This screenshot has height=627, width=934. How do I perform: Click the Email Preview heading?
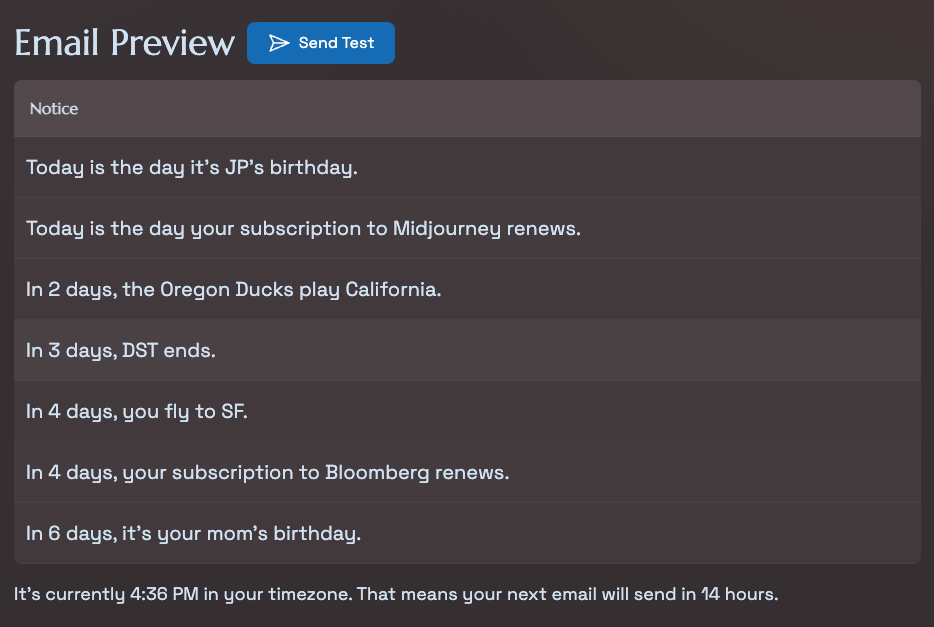(x=124, y=43)
